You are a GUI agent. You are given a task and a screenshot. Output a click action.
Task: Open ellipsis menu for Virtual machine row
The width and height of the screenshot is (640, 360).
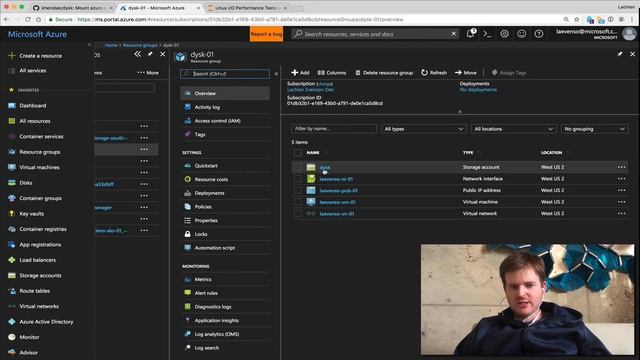[621, 202]
